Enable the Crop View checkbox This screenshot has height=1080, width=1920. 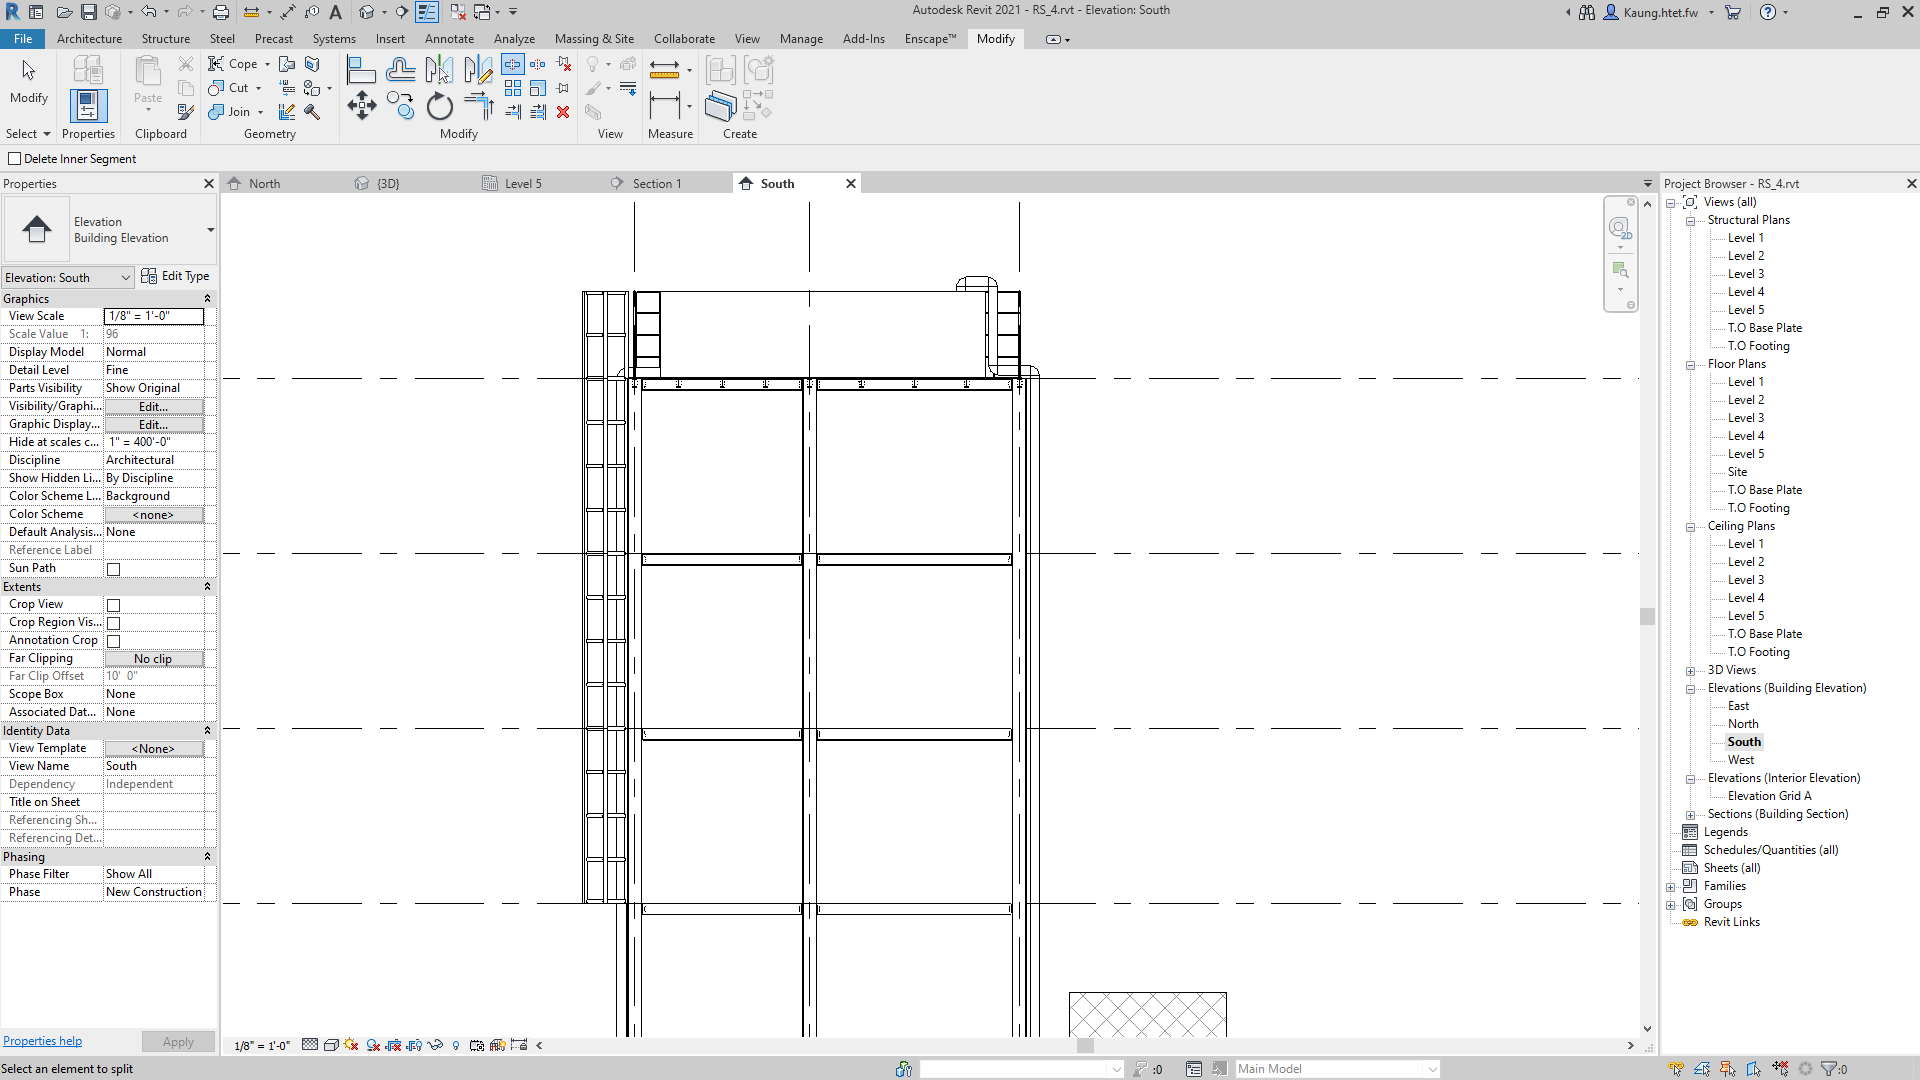[x=114, y=605]
